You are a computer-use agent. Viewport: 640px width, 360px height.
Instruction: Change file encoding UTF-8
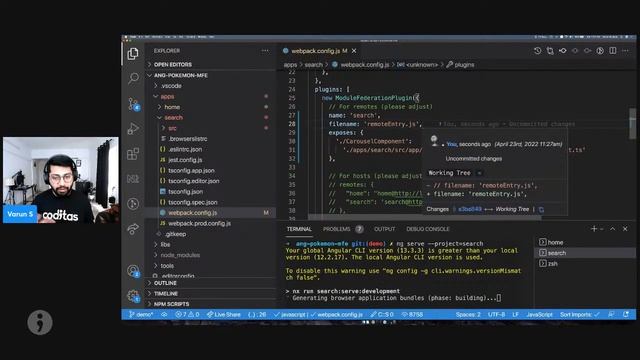click(x=496, y=314)
